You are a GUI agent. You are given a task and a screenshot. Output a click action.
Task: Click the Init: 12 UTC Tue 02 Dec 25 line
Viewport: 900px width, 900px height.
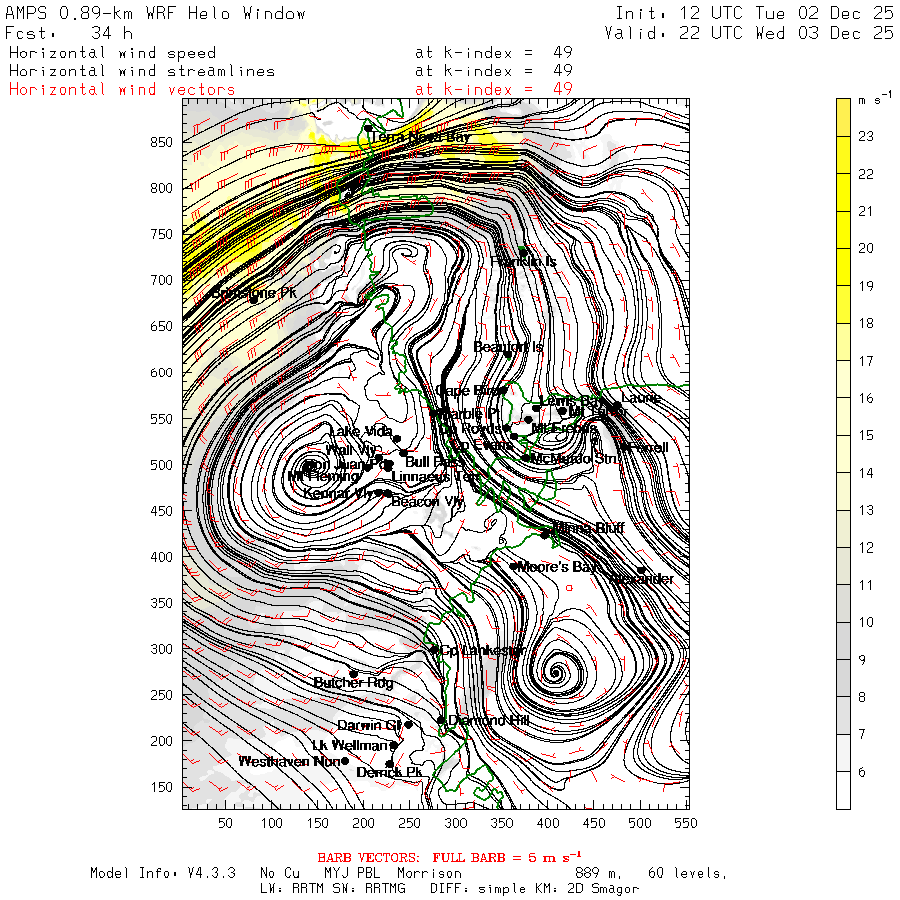754,13
